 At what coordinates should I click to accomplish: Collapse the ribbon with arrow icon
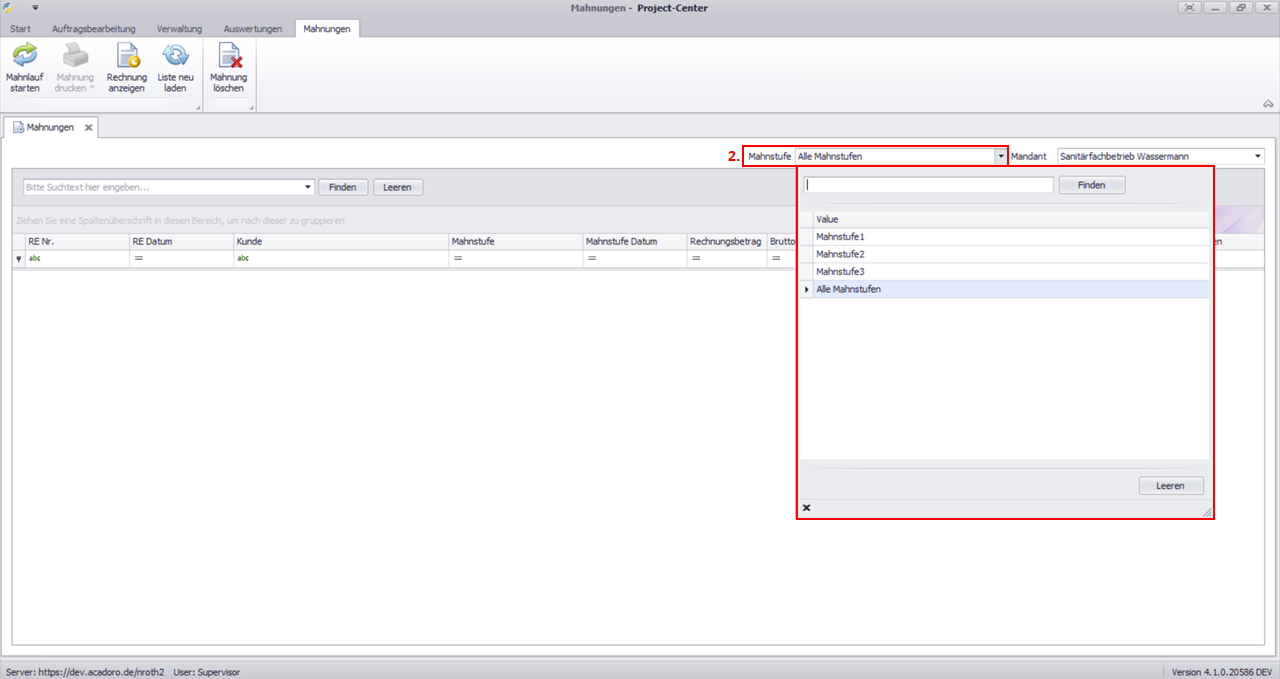pos(1268,104)
